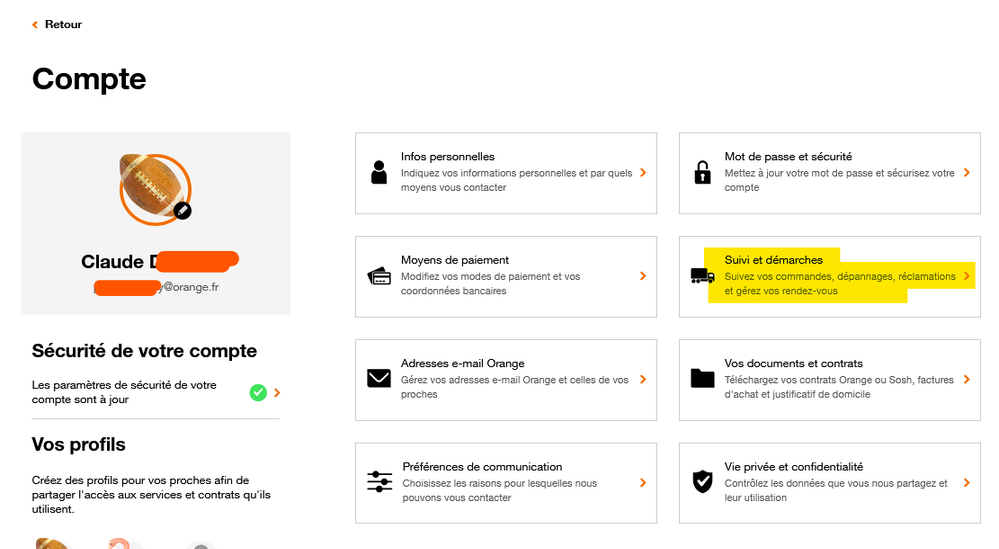Open Mot de passe et sécurité arrow
Image resolution: width=999 pixels, height=549 pixels.
point(967,173)
